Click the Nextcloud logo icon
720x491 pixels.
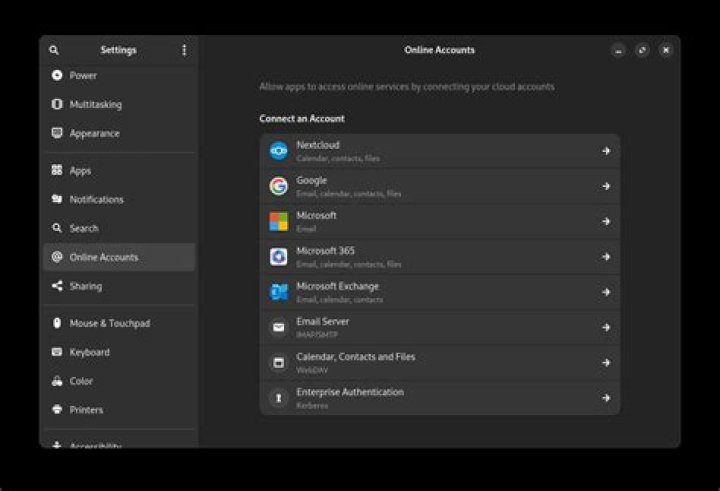(279, 151)
